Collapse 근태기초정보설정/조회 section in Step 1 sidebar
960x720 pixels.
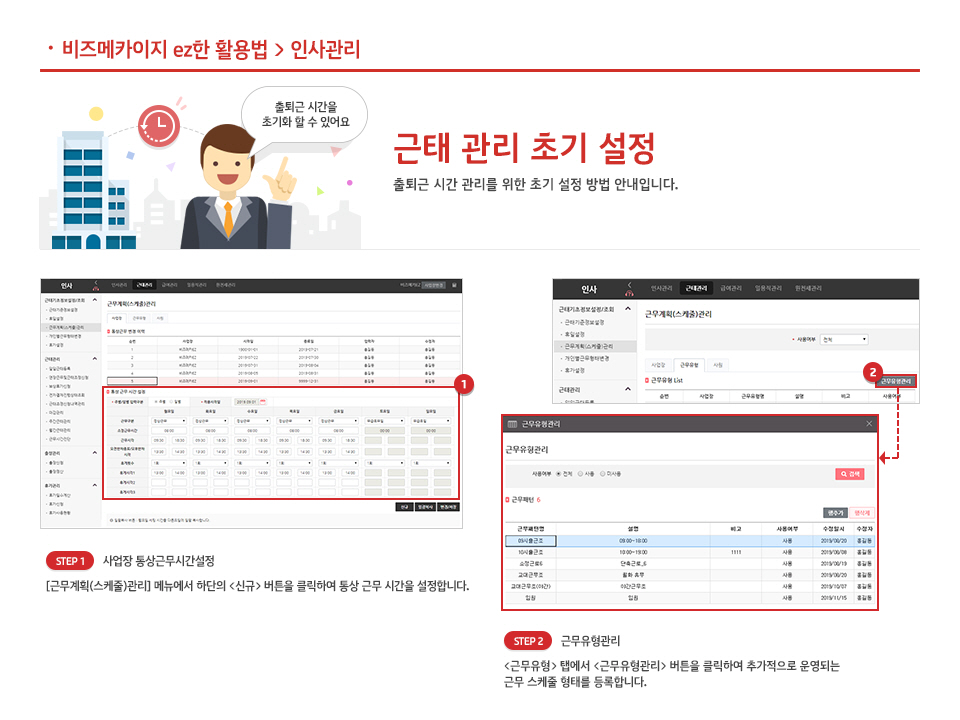pyautogui.click(x=95, y=301)
